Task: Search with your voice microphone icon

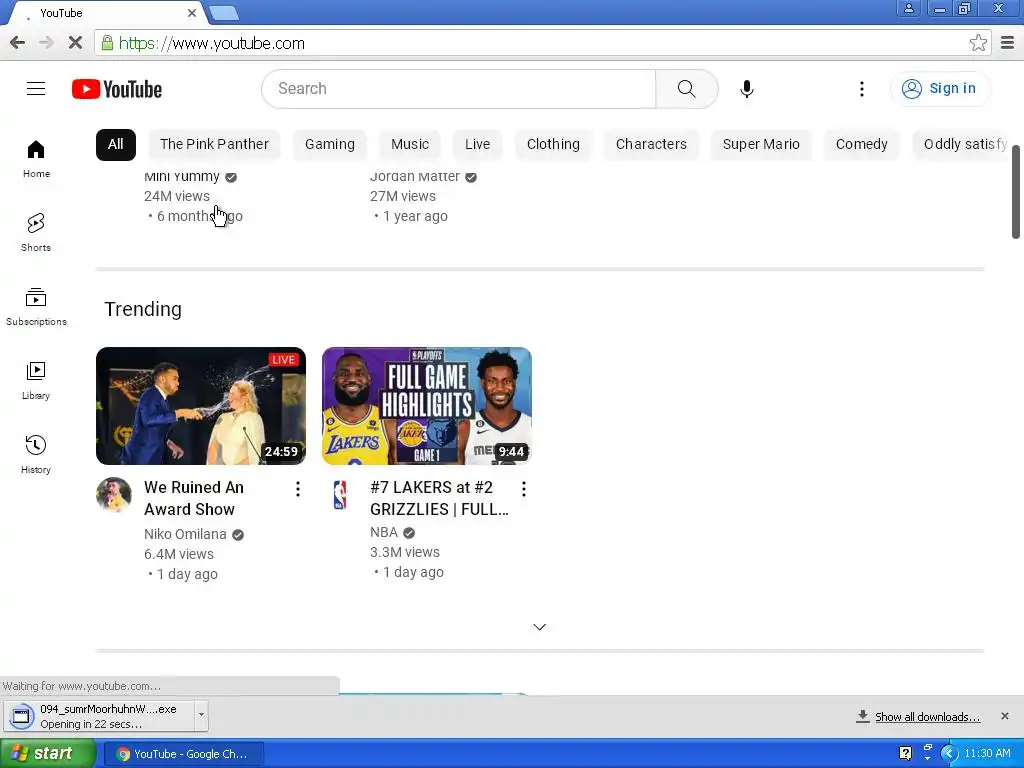Action: [746, 89]
